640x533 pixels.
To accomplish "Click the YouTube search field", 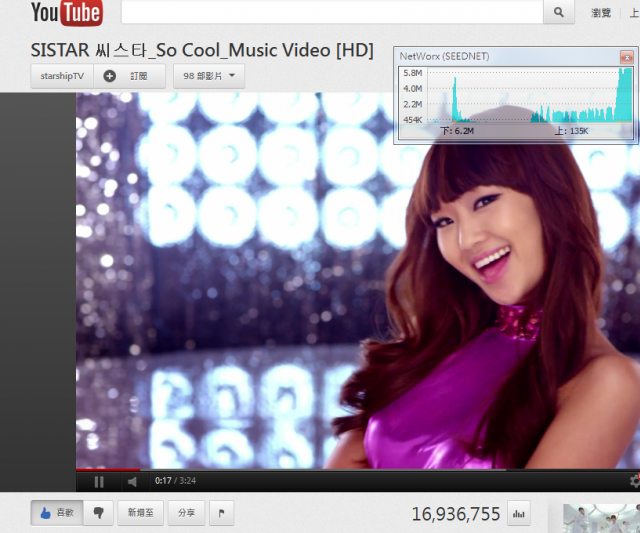I will click(x=332, y=11).
